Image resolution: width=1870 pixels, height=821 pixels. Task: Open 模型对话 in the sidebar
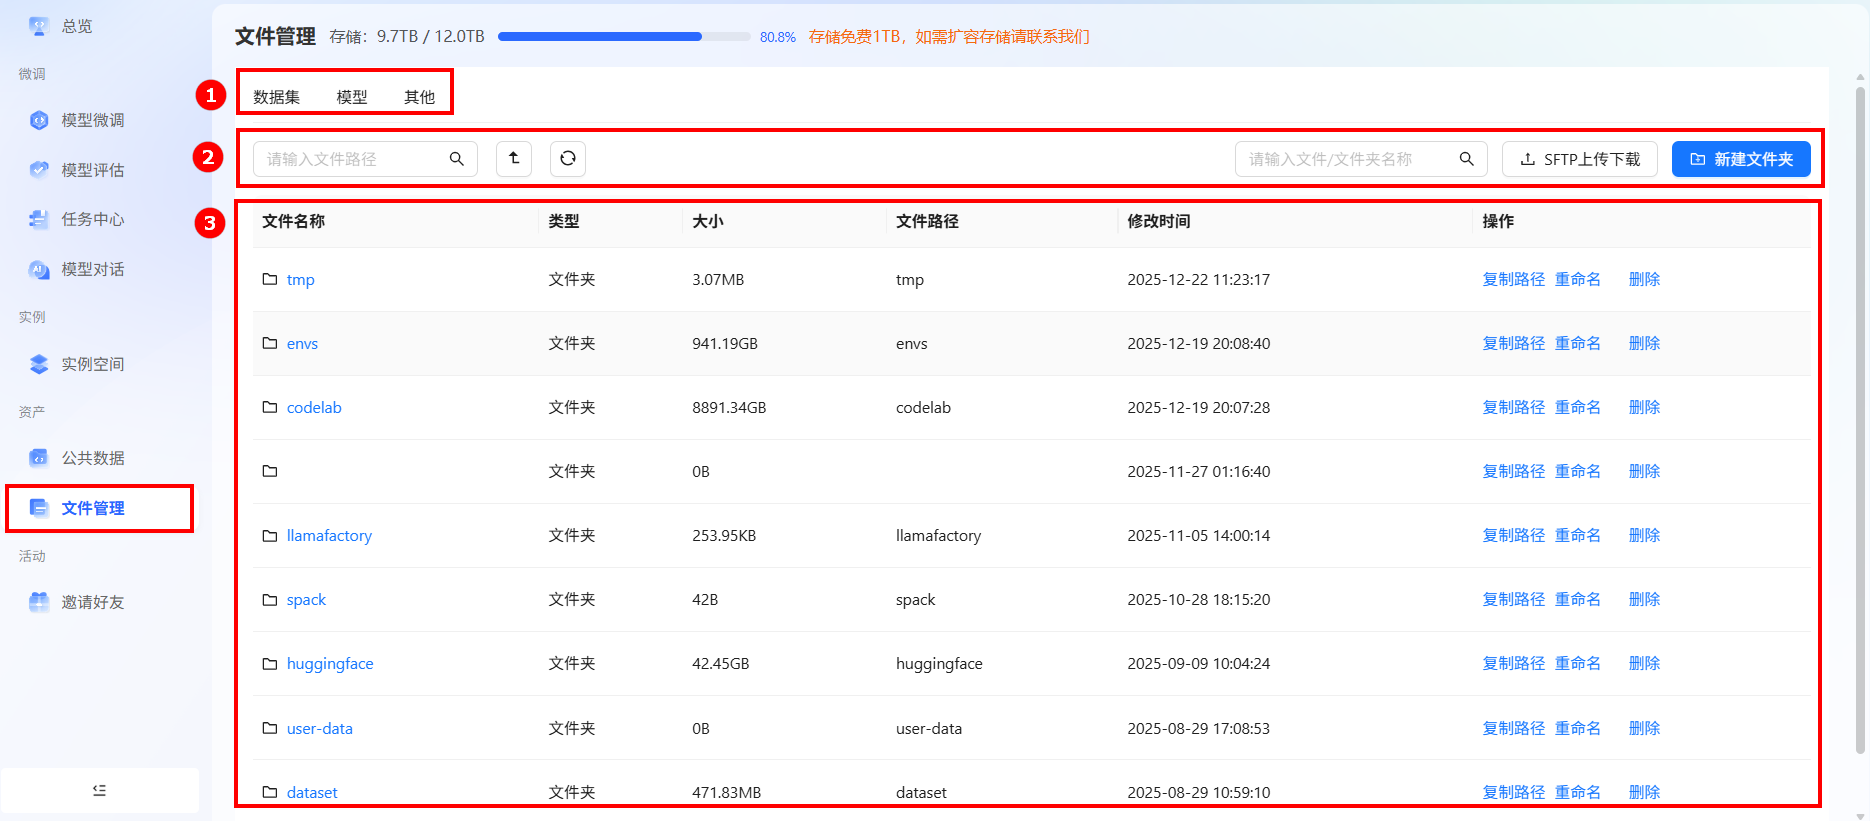point(92,269)
